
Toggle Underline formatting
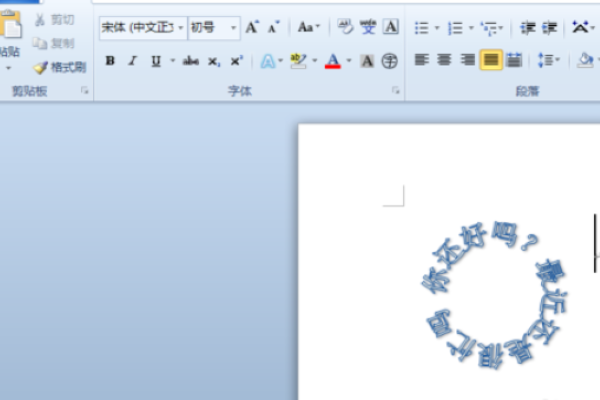point(156,61)
